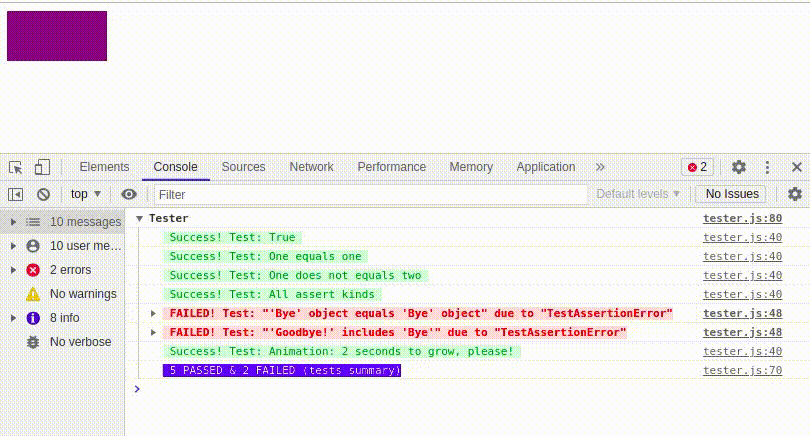Click the messages list icon in the sidebar
The height and width of the screenshot is (436, 810).
pos(33,222)
